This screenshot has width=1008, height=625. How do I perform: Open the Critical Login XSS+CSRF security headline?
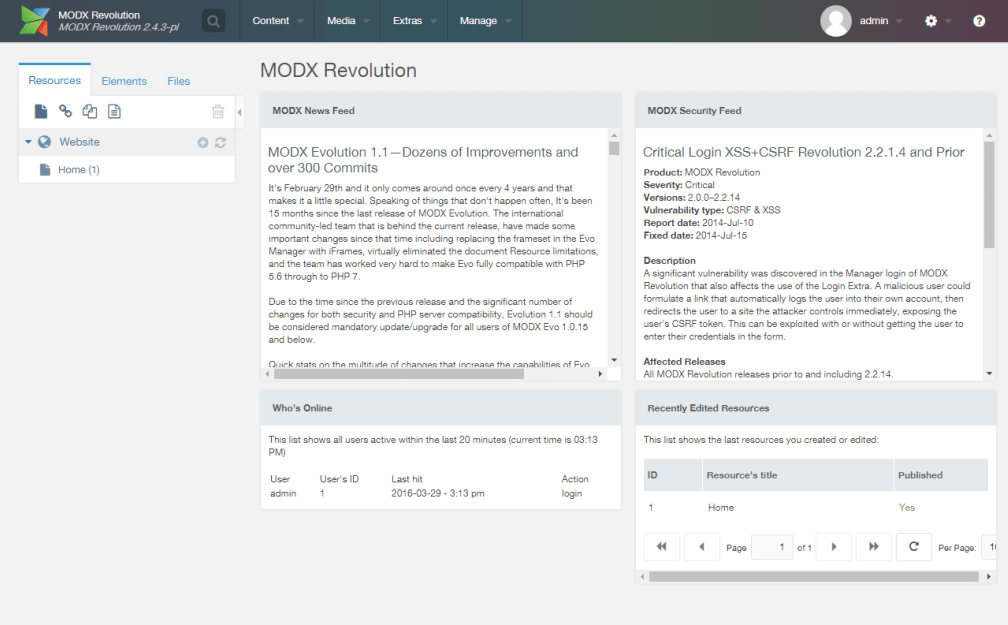pos(804,152)
